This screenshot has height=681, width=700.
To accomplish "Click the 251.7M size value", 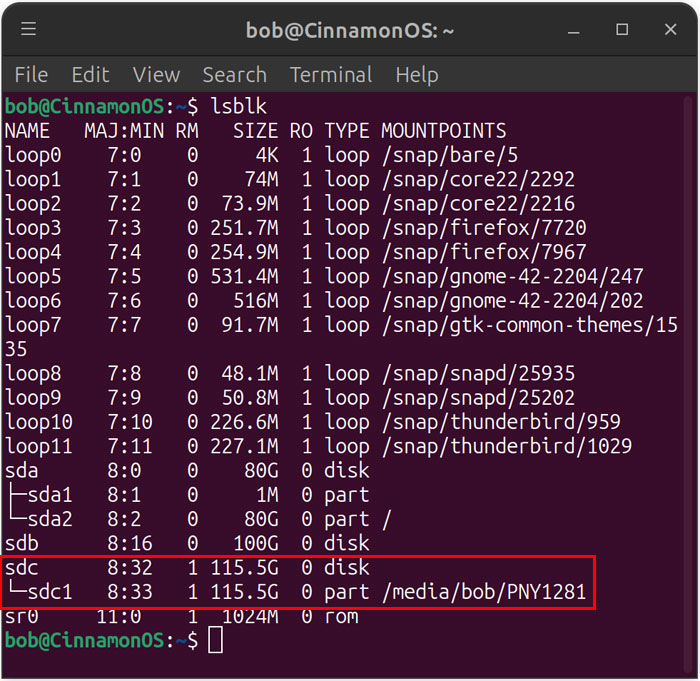I will click(244, 228).
